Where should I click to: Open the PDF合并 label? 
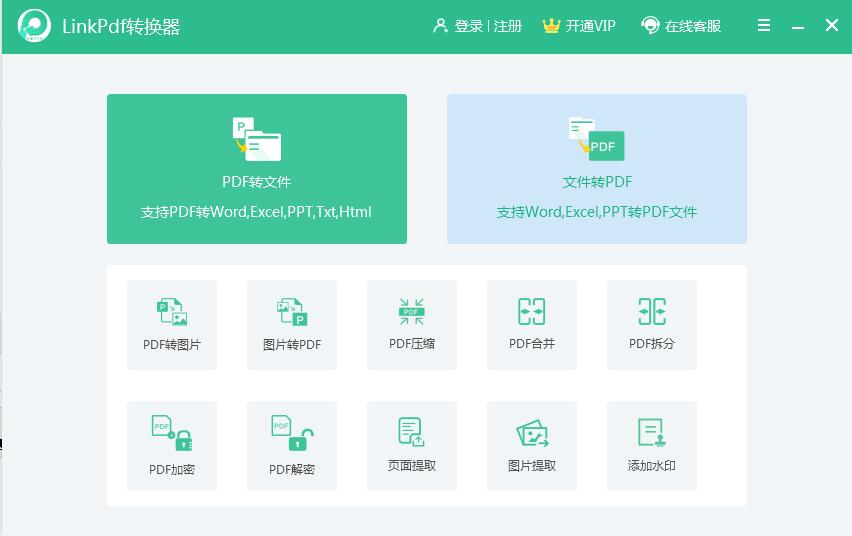(532, 344)
